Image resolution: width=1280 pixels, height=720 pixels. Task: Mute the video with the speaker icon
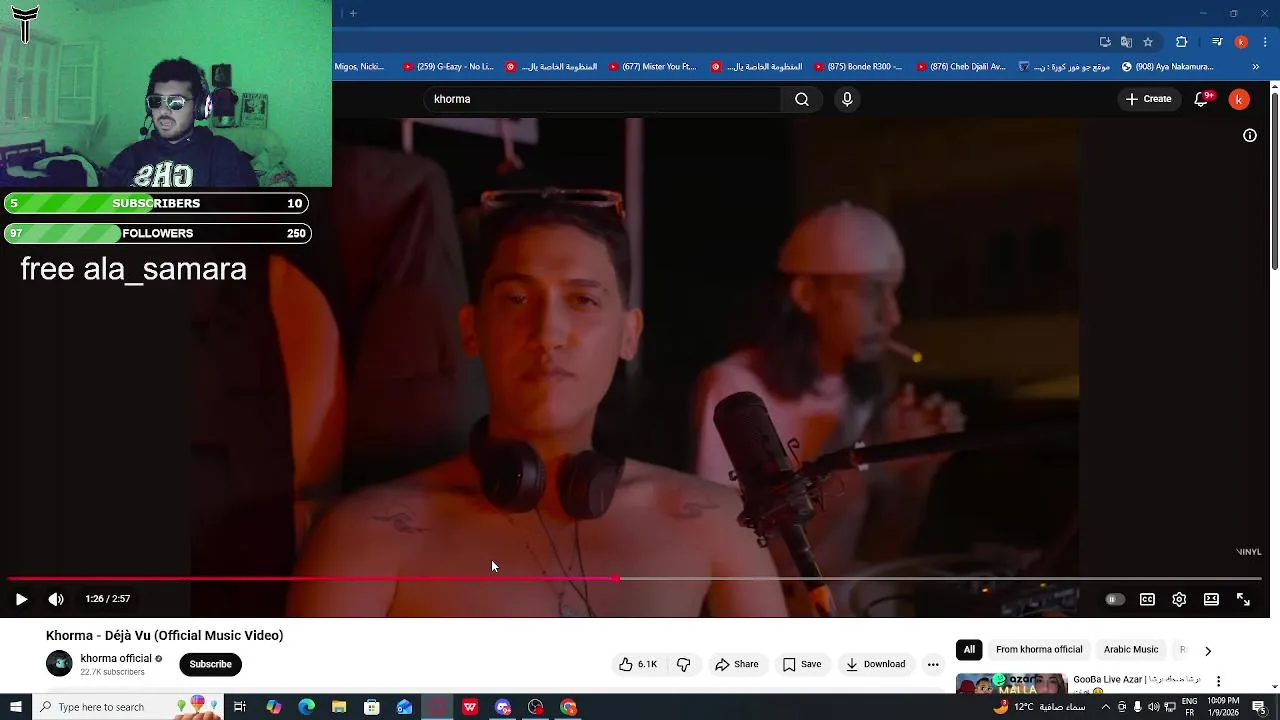point(56,599)
